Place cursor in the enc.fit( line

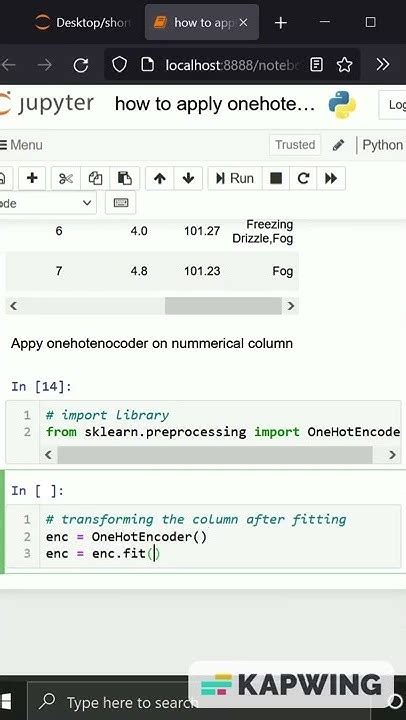pyautogui.click(x=103, y=554)
